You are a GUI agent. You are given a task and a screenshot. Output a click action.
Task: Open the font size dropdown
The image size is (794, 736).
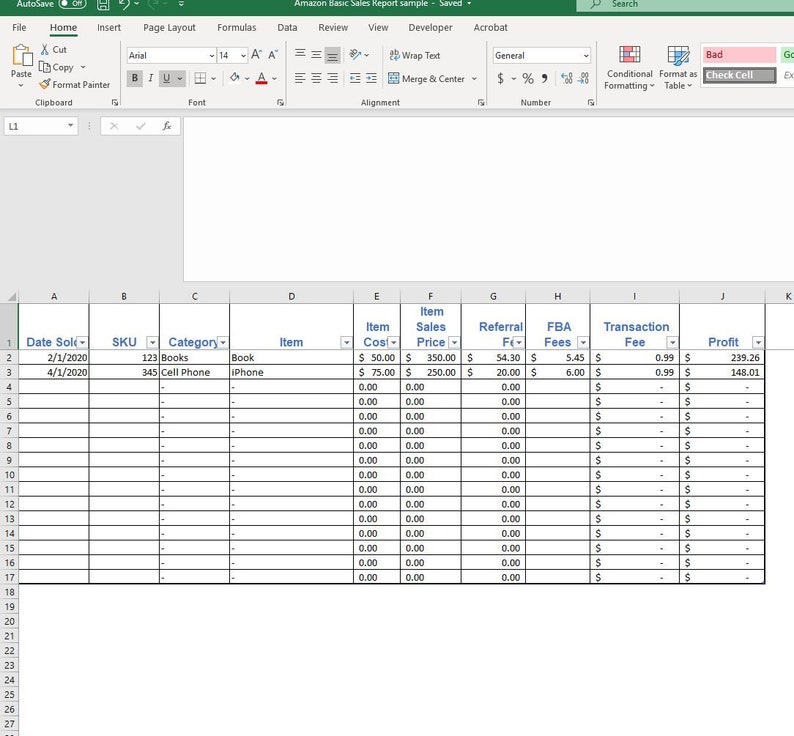(x=244, y=56)
